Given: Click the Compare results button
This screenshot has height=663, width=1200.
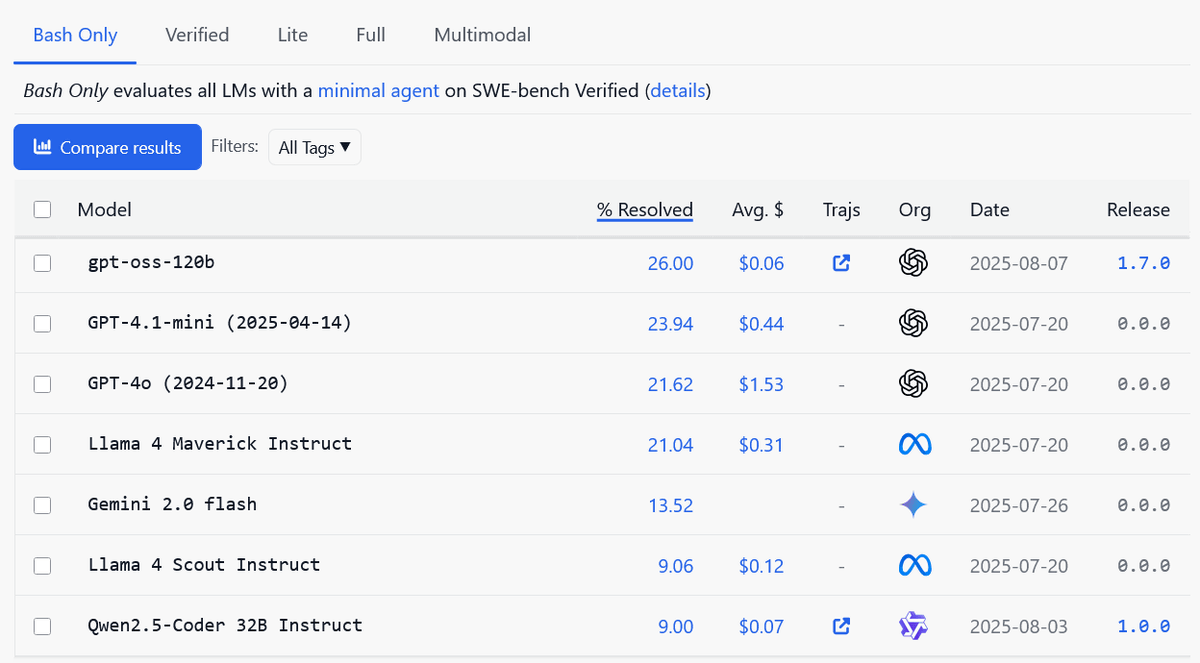Looking at the screenshot, I should pyautogui.click(x=108, y=147).
